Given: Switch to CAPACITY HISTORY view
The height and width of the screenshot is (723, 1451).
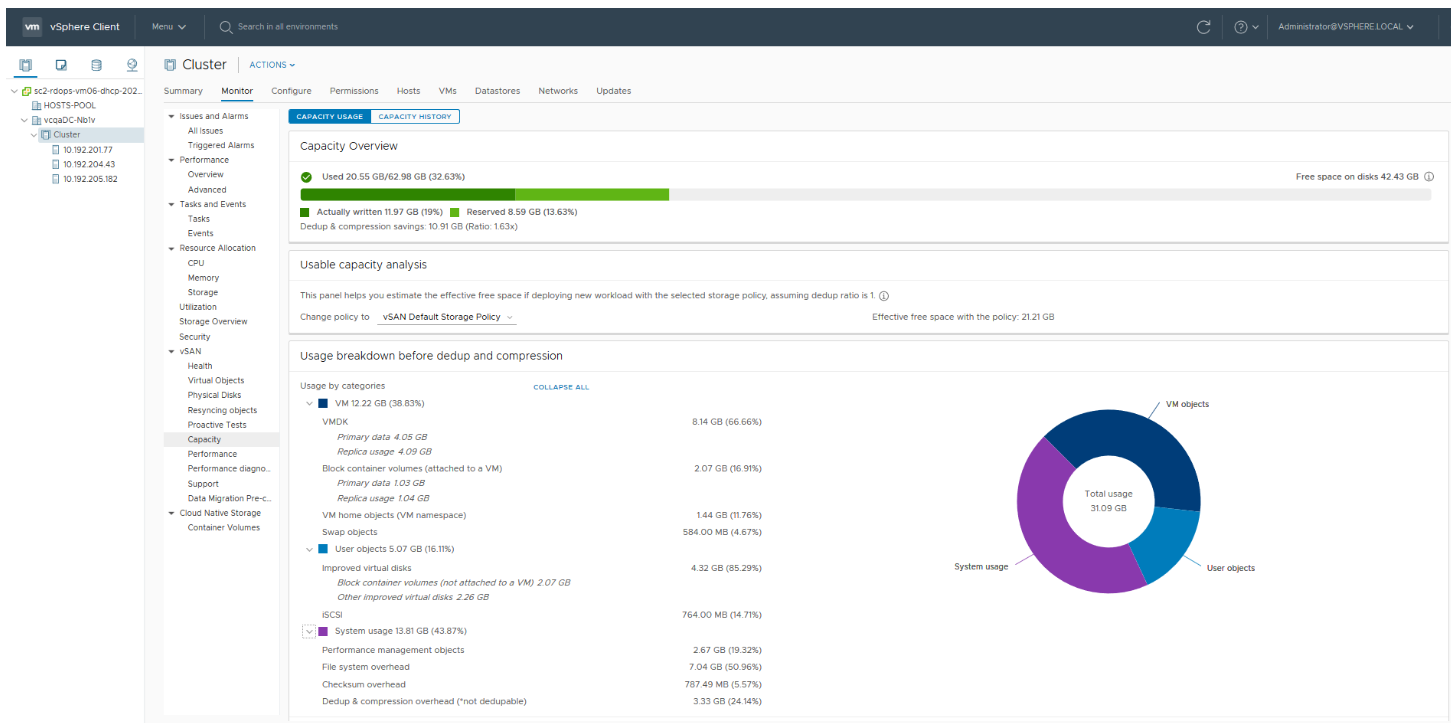Looking at the screenshot, I should [415, 116].
